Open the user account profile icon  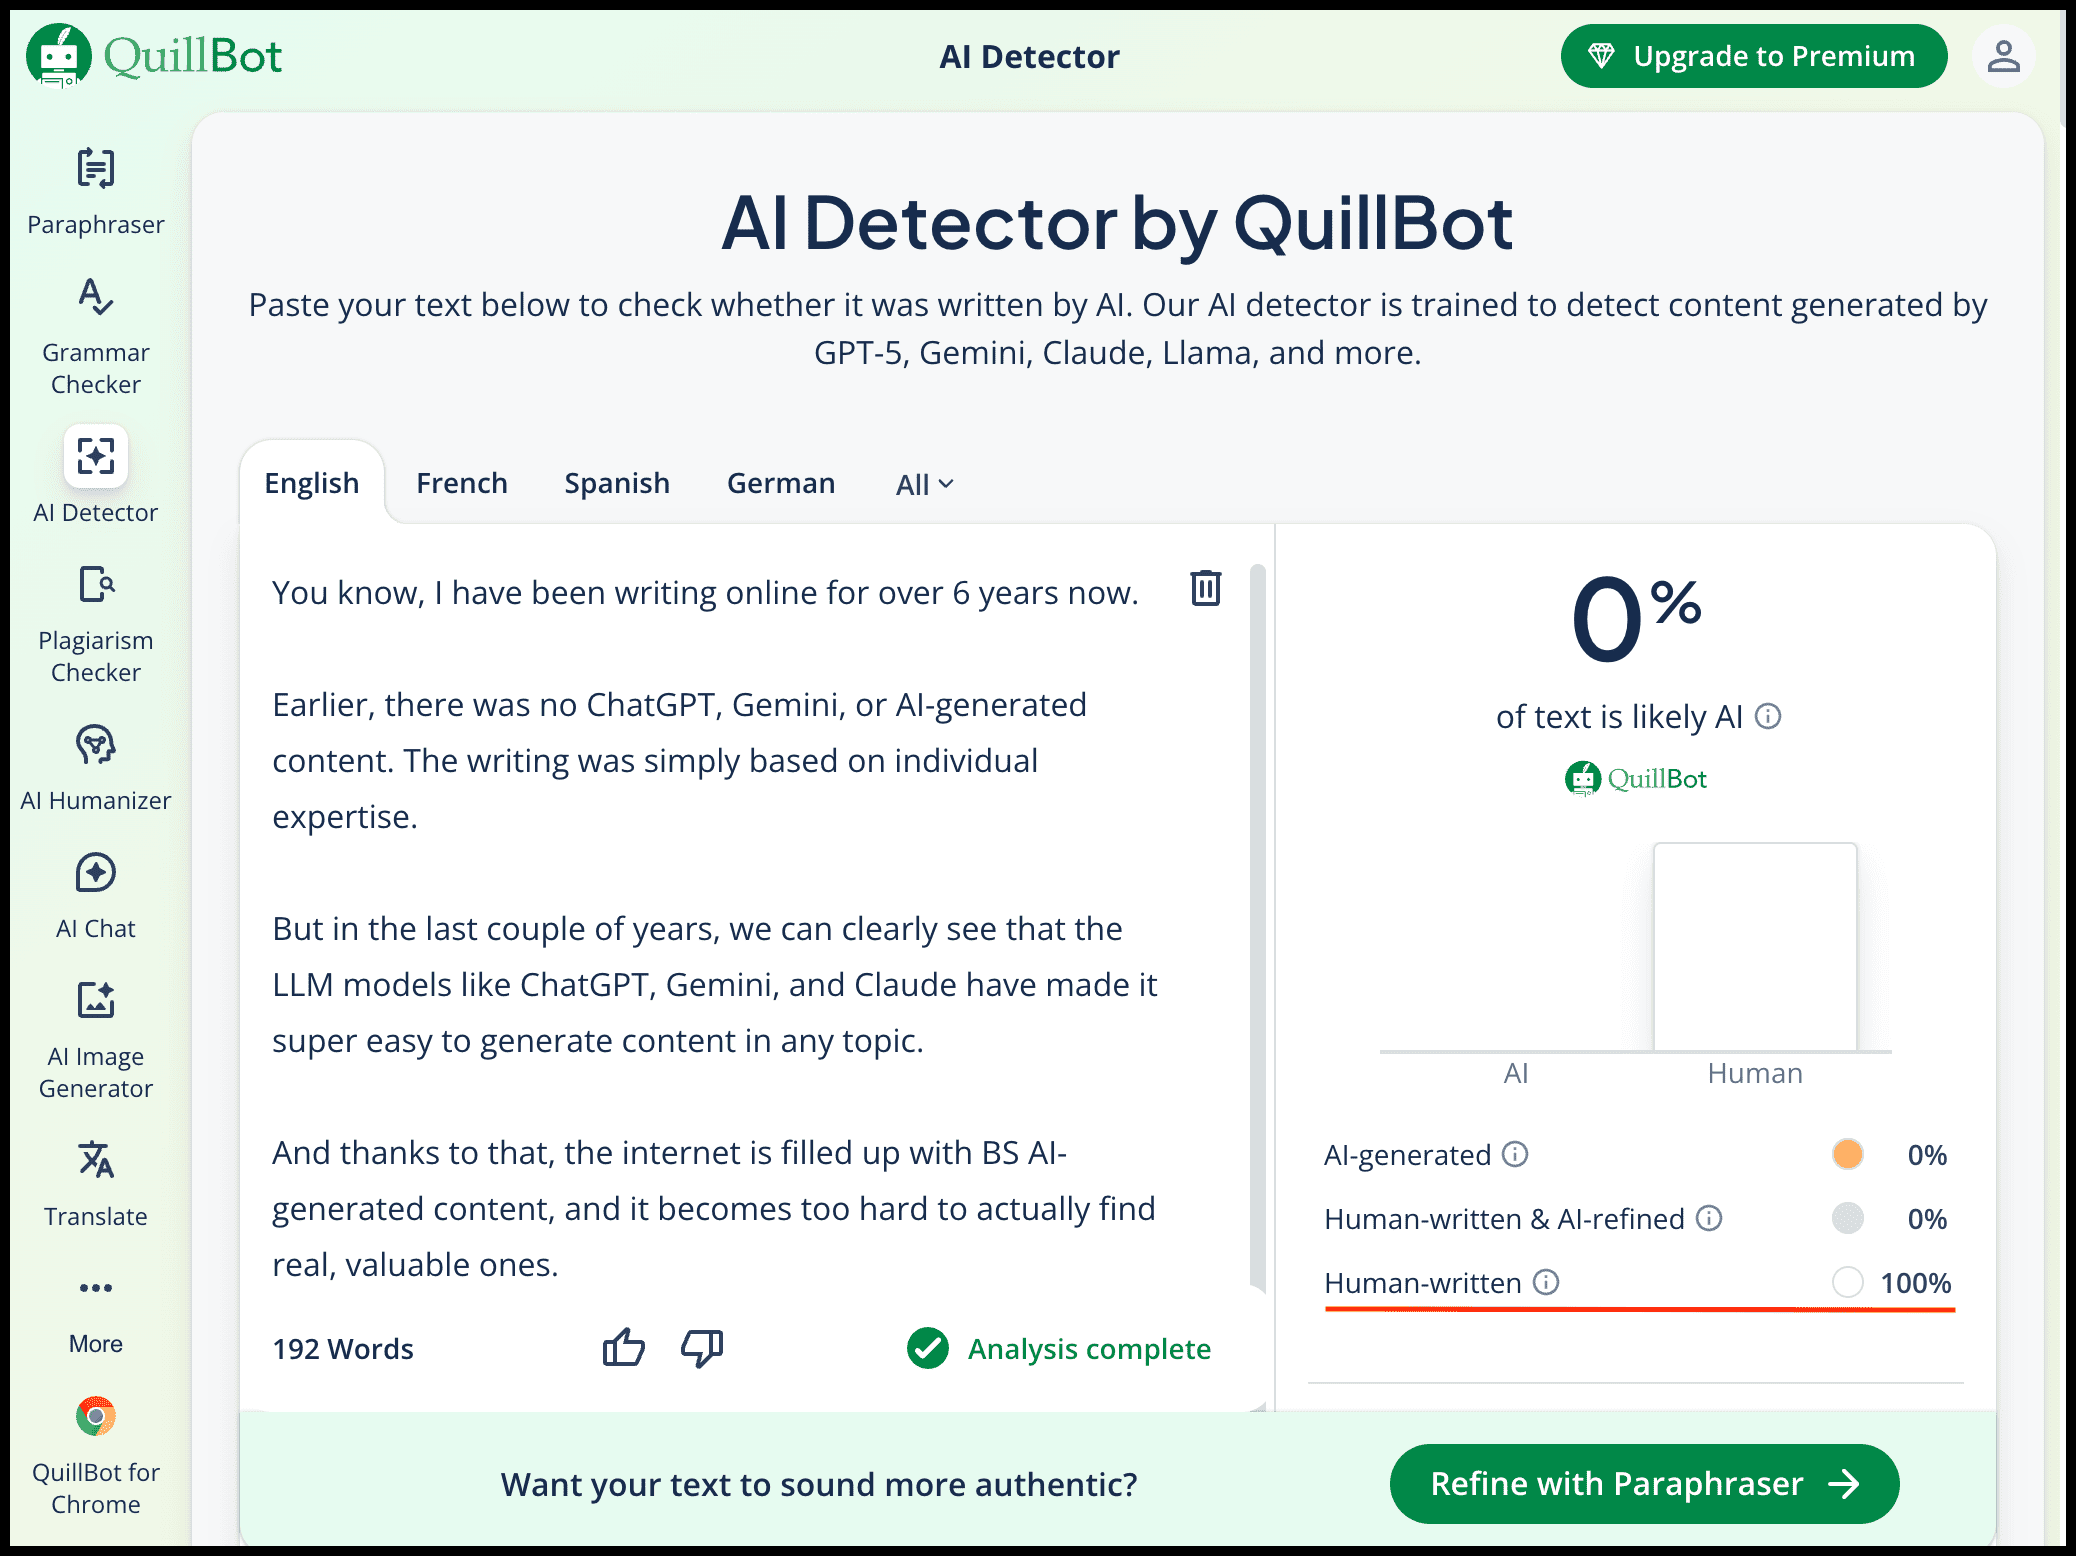(x=2003, y=56)
